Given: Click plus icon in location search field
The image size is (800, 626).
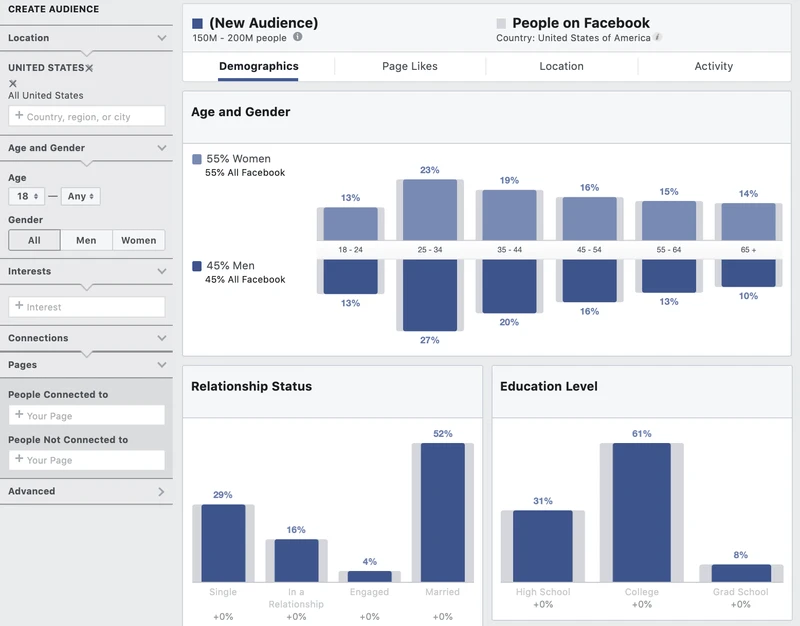Looking at the screenshot, I should 19,115.
